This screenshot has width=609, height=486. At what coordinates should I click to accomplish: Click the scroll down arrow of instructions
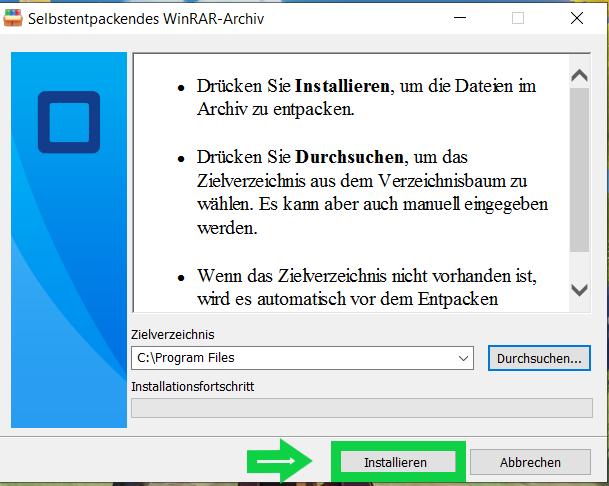pos(579,290)
